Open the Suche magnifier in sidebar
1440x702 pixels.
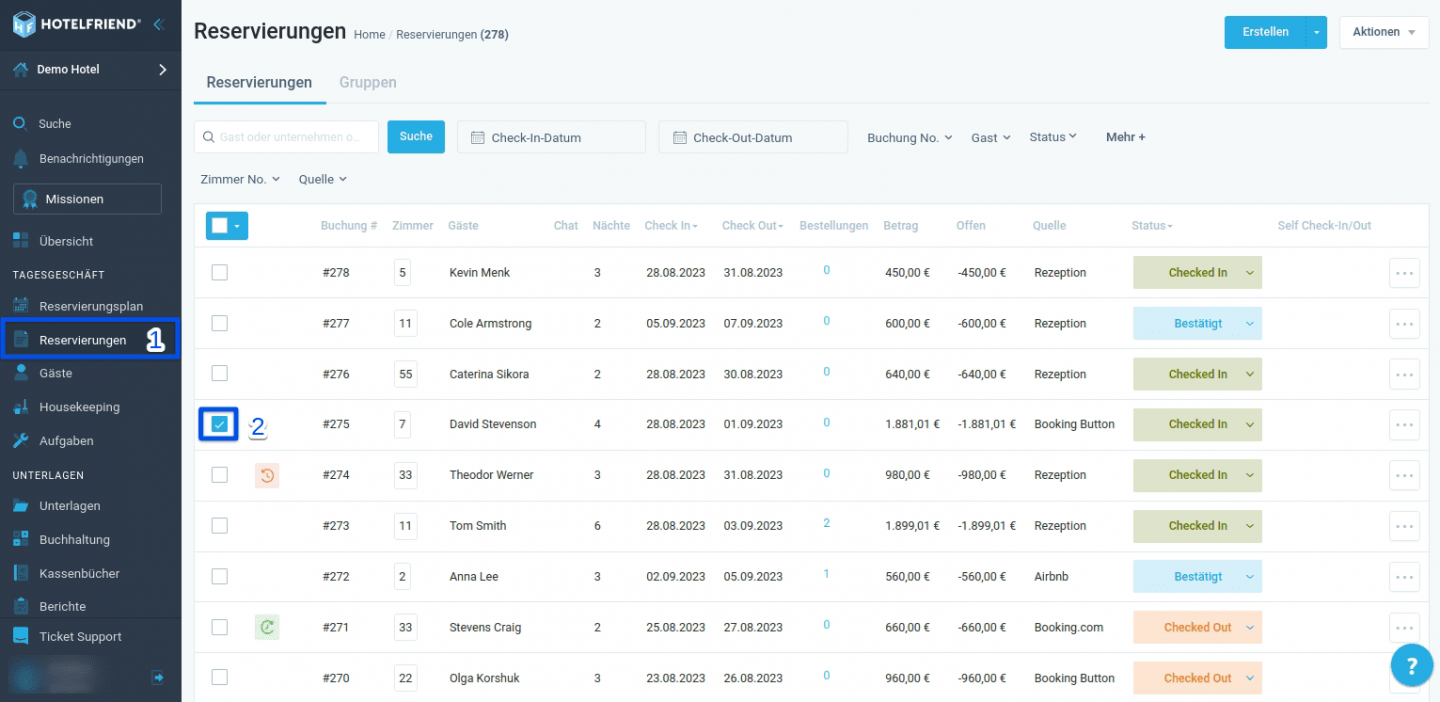click(20, 124)
